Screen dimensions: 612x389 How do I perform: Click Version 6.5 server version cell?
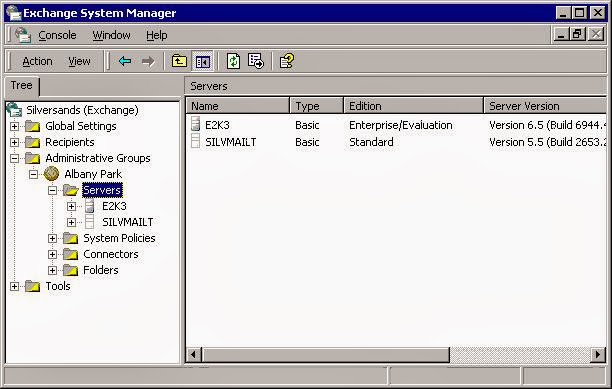(547, 125)
